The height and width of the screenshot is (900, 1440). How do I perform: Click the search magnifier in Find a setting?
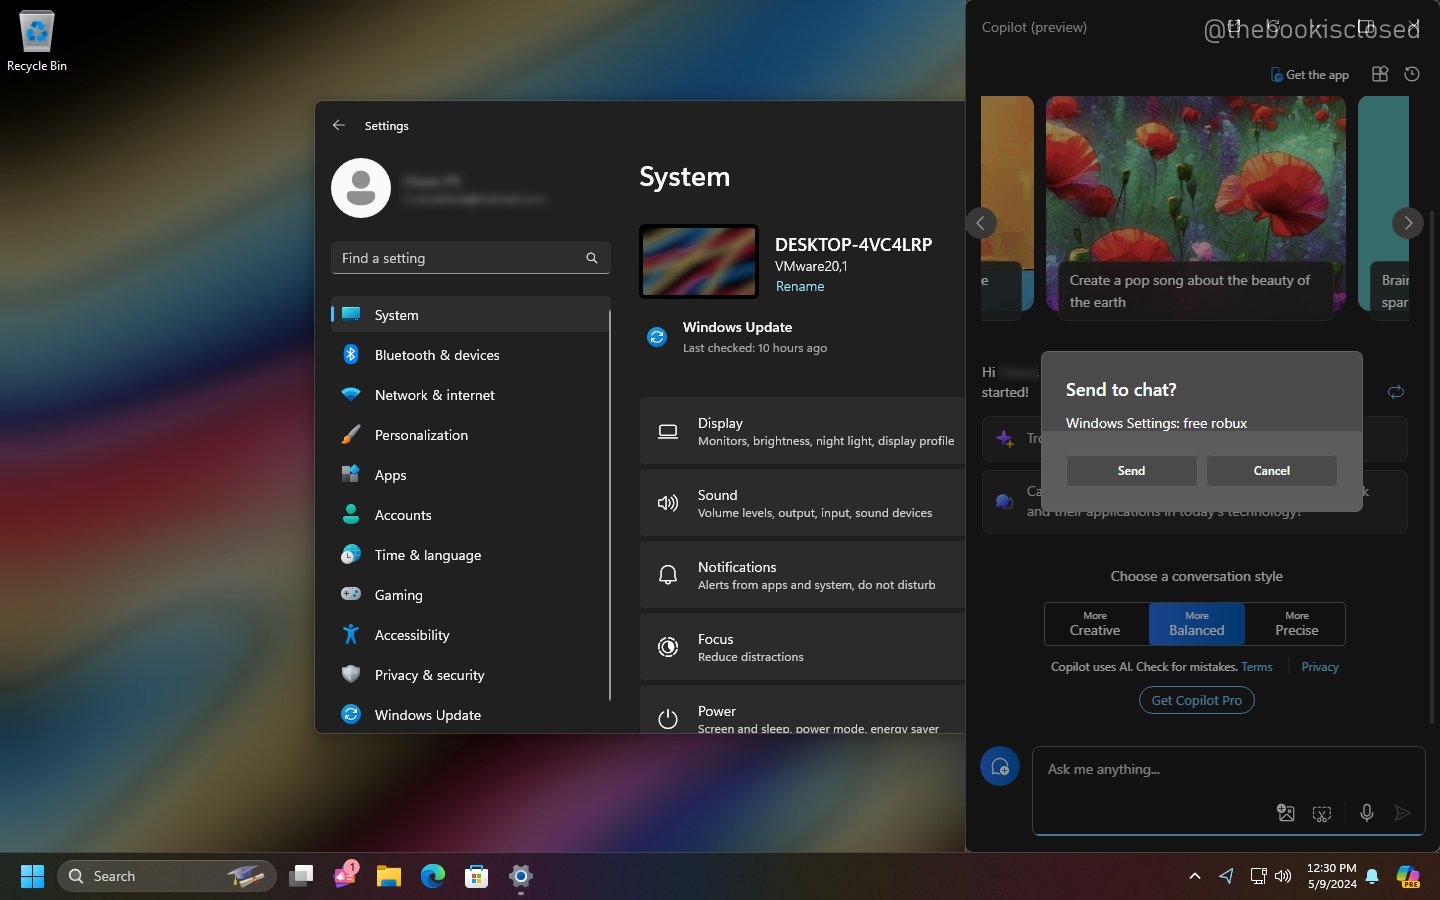click(592, 258)
